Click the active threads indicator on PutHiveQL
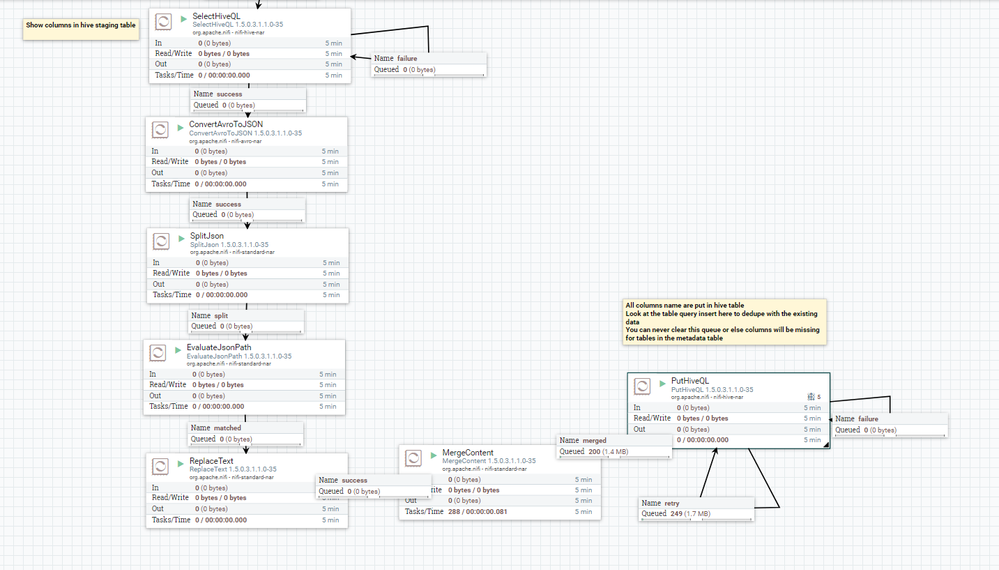The height and width of the screenshot is (570, 999). [814, 397]
